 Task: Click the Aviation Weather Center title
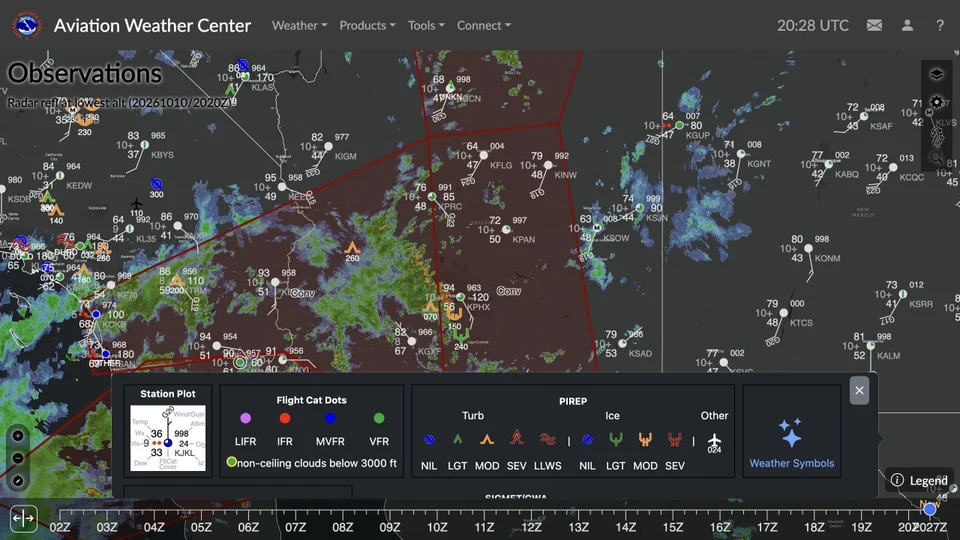[x=152, y=25]
